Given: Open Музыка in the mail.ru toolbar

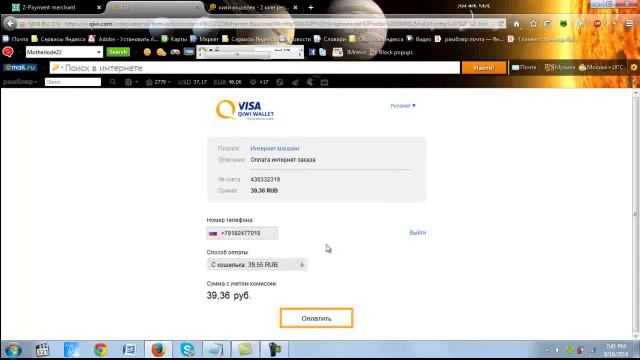Looking at the screenshot, I should click(560, 67).
